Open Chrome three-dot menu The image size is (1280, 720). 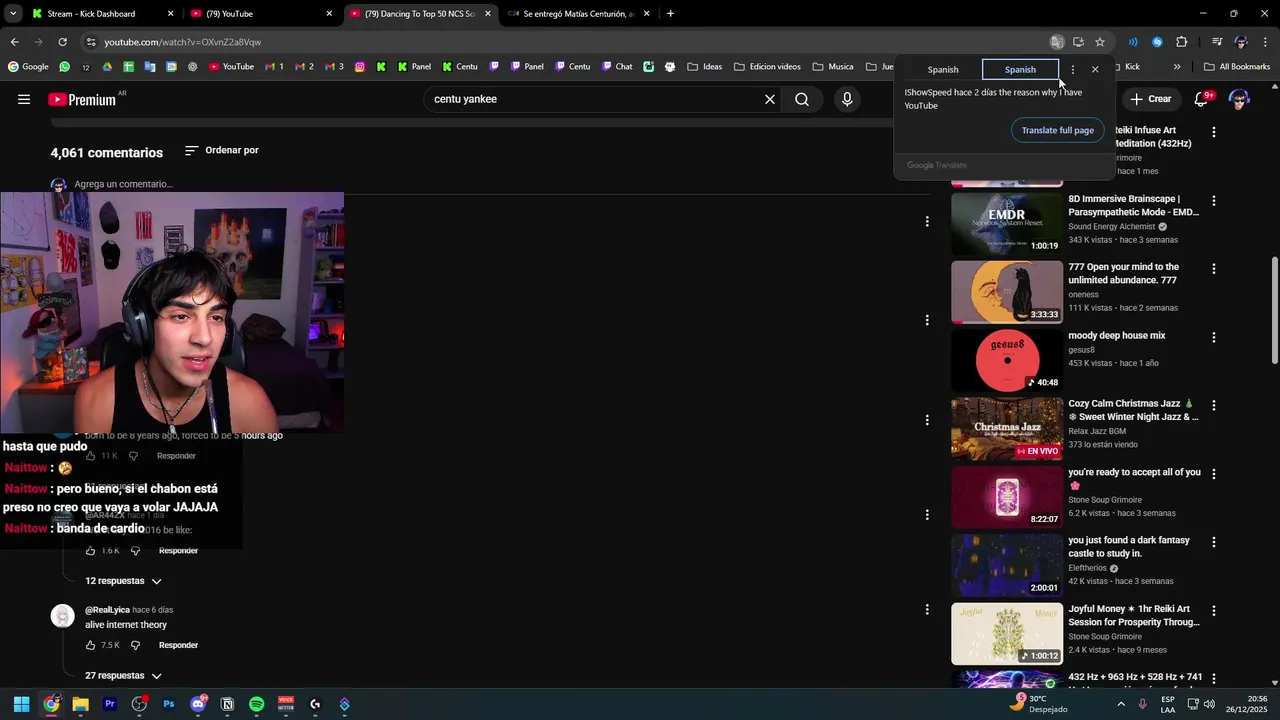1266,42
